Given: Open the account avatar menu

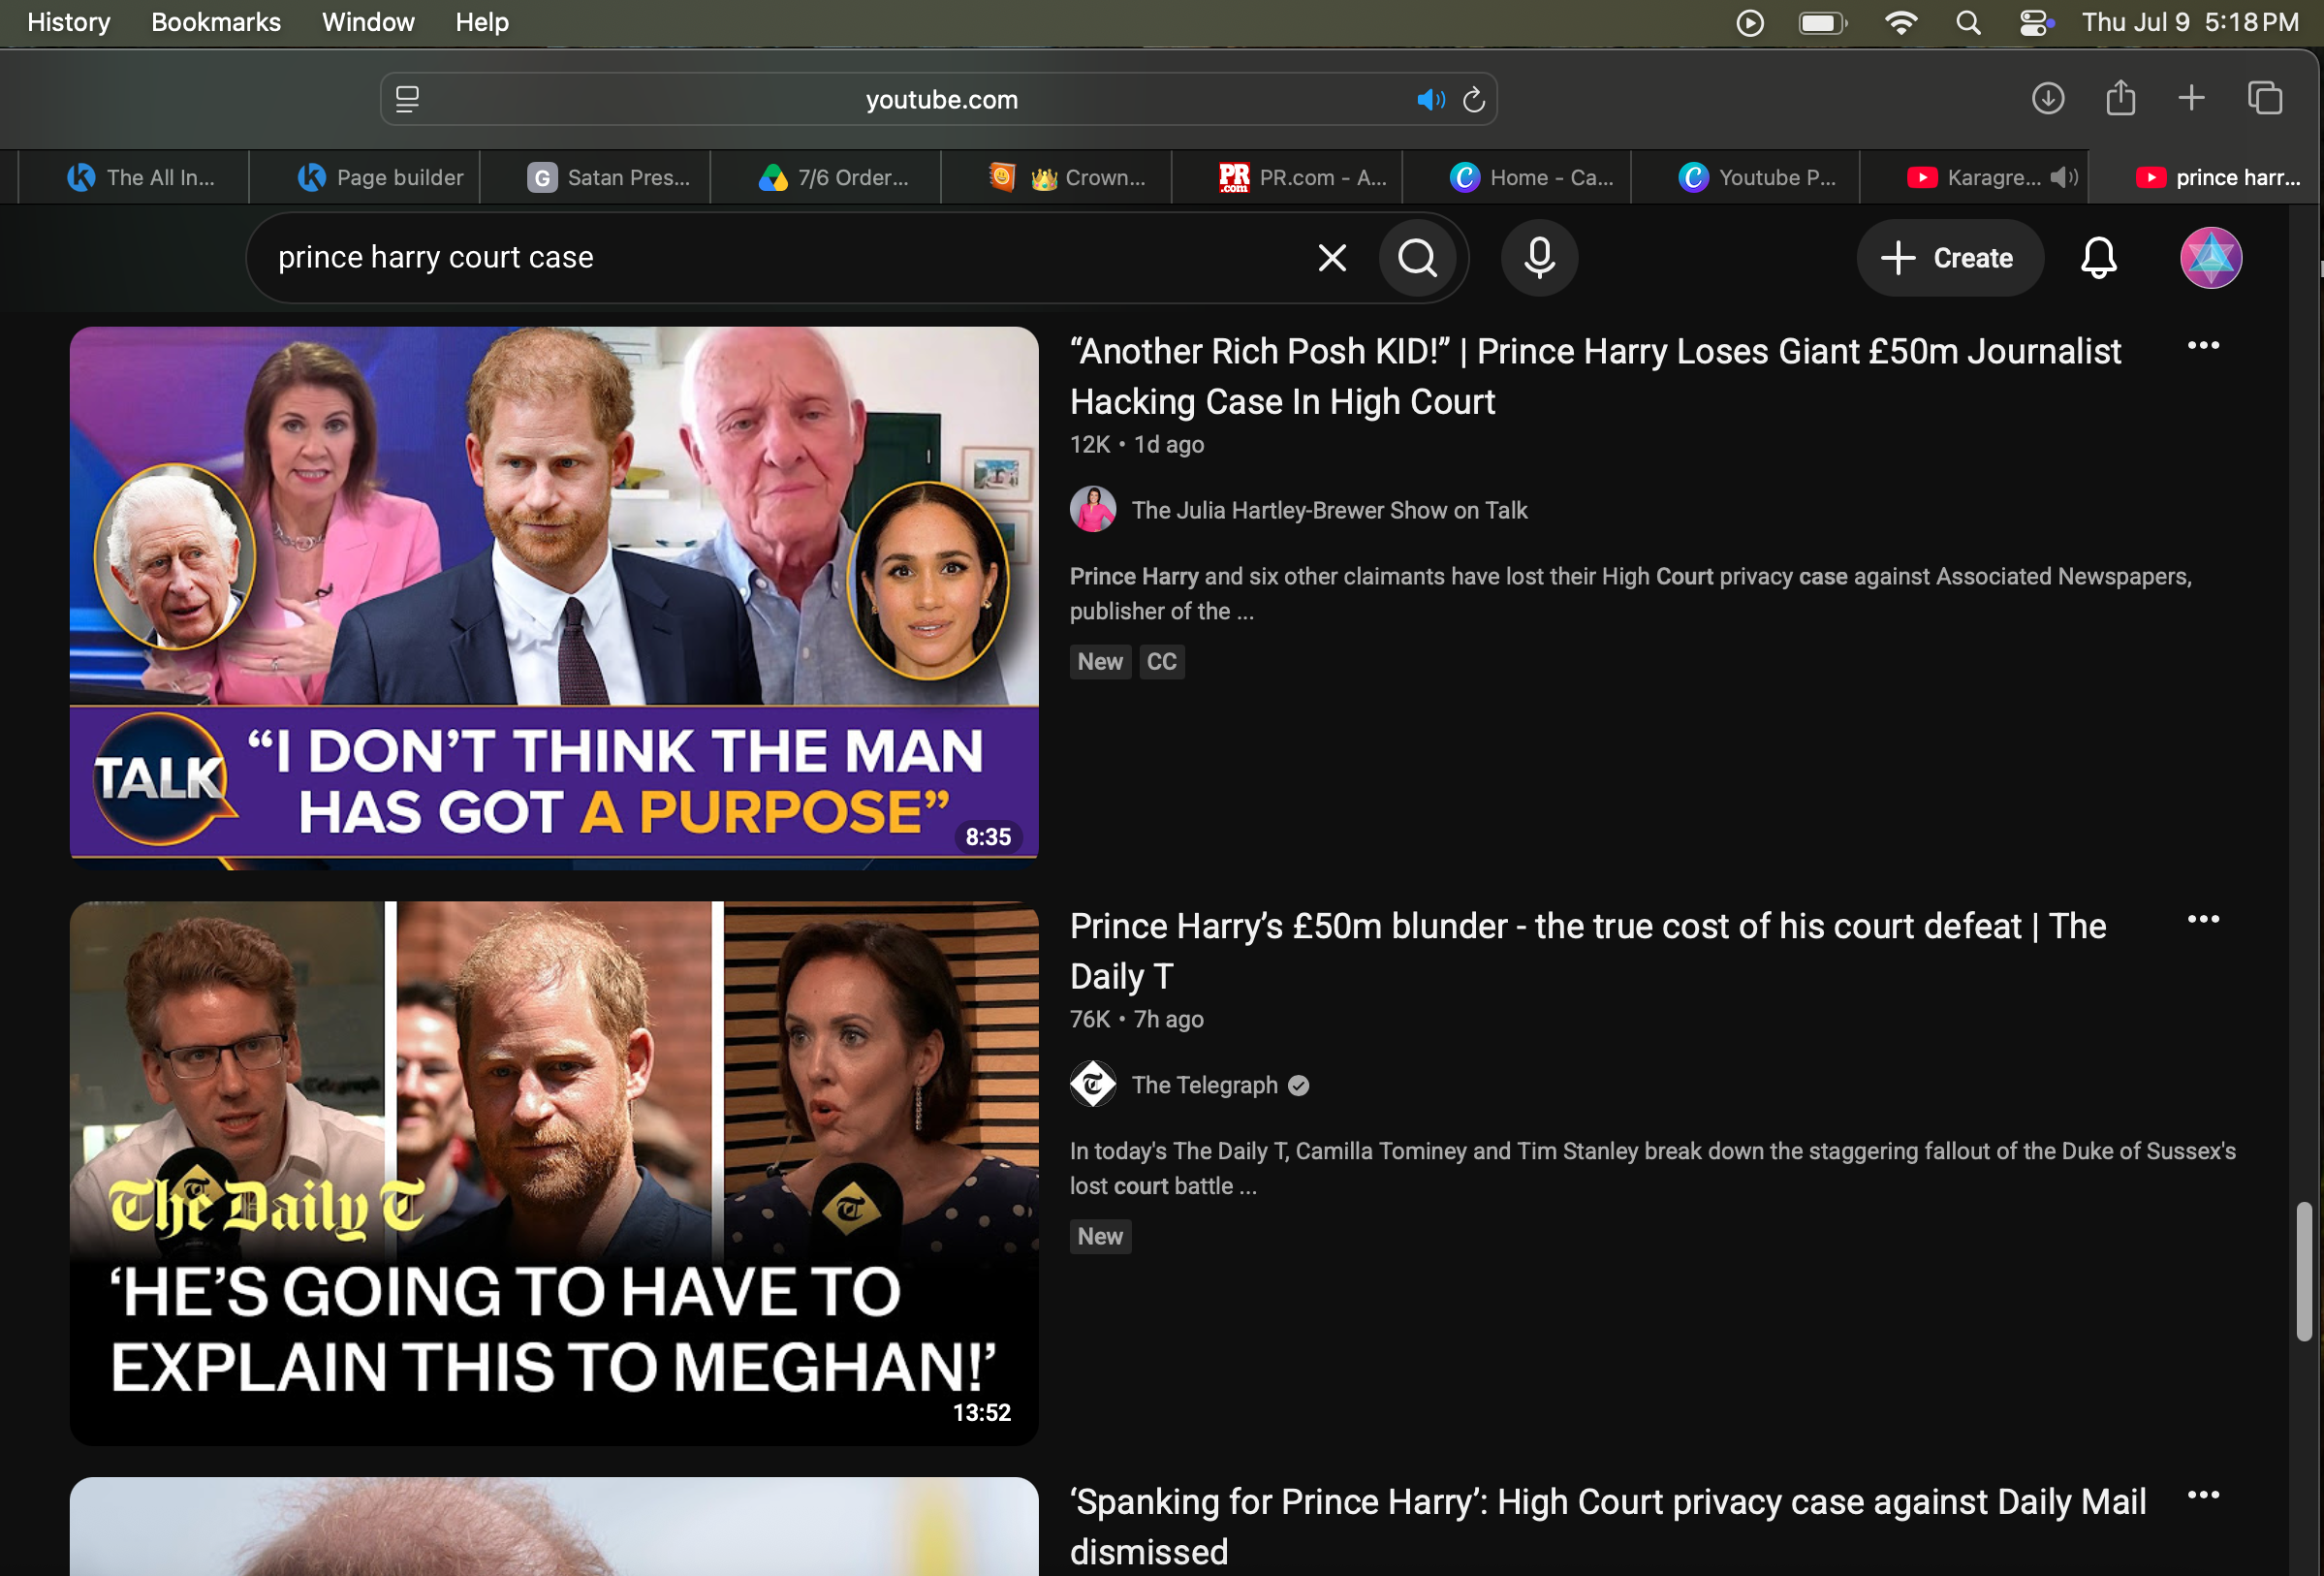Looking at the screenshot, I should coord(2211,258).
